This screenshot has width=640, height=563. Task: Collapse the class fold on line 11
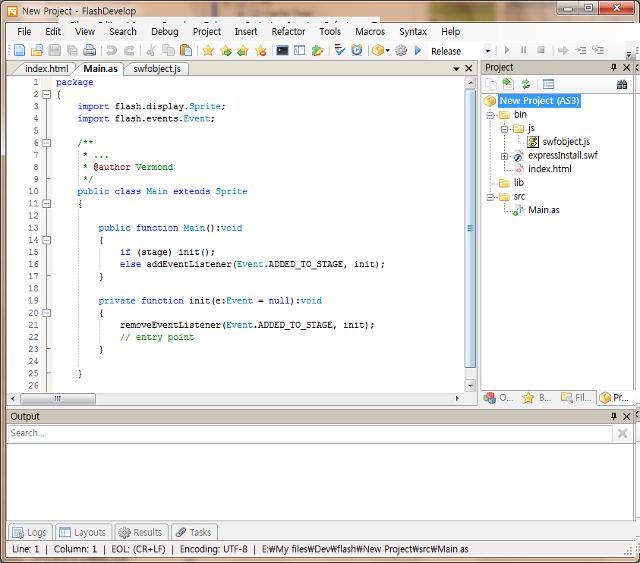coord(47,203)
